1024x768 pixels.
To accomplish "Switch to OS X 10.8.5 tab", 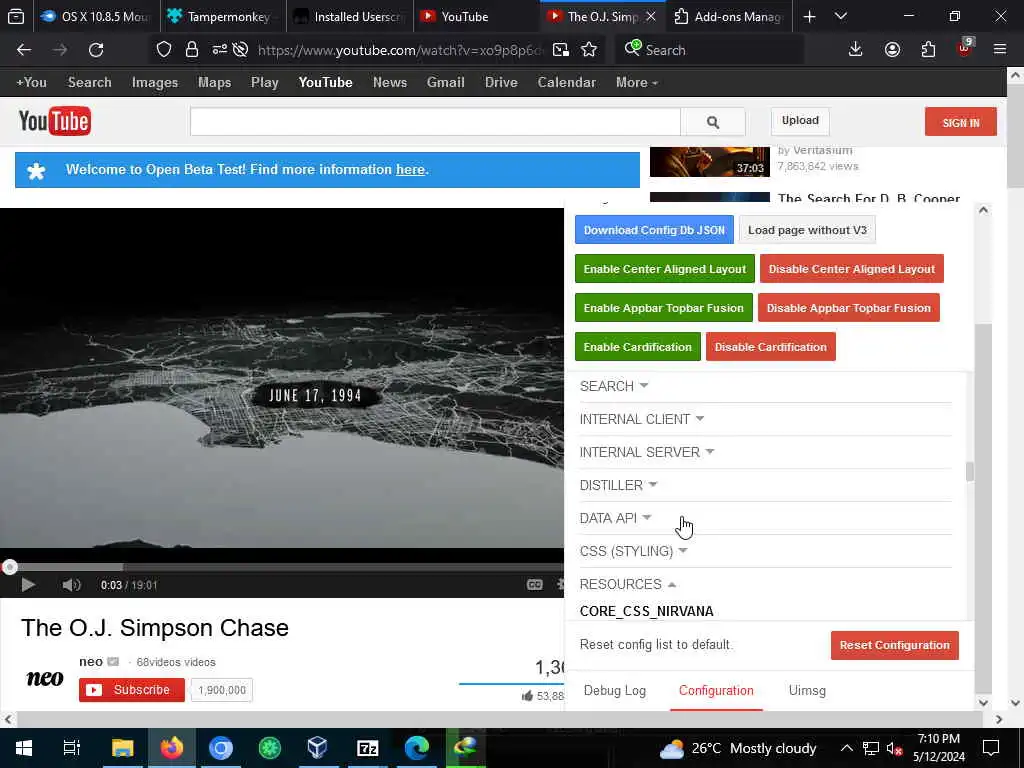I will pos(97,17).
